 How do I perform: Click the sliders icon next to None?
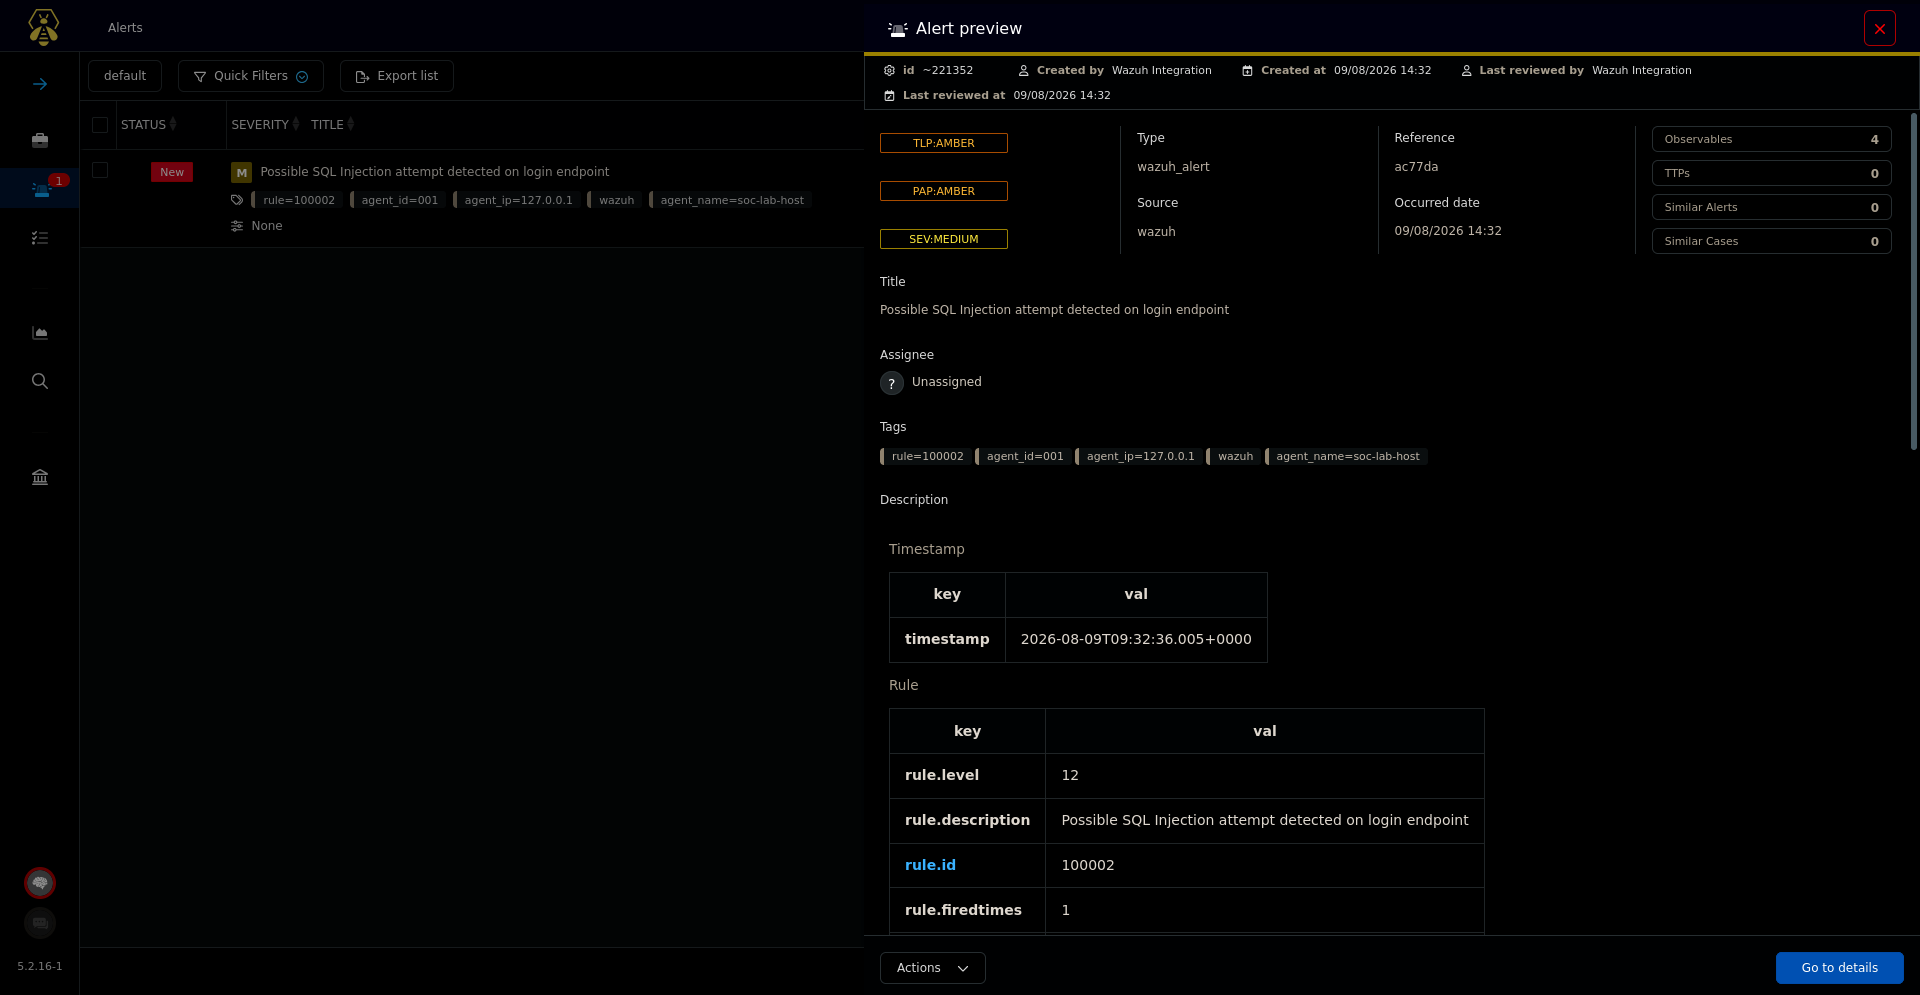(237, 226)
